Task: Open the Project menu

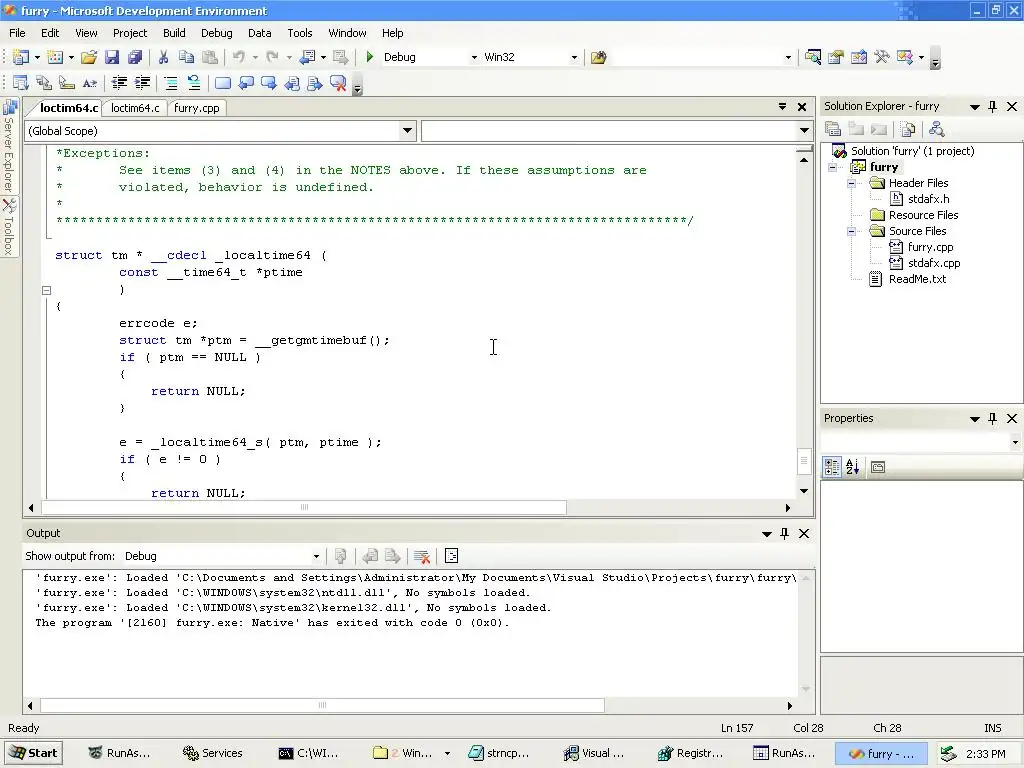Action: point(130,33)
